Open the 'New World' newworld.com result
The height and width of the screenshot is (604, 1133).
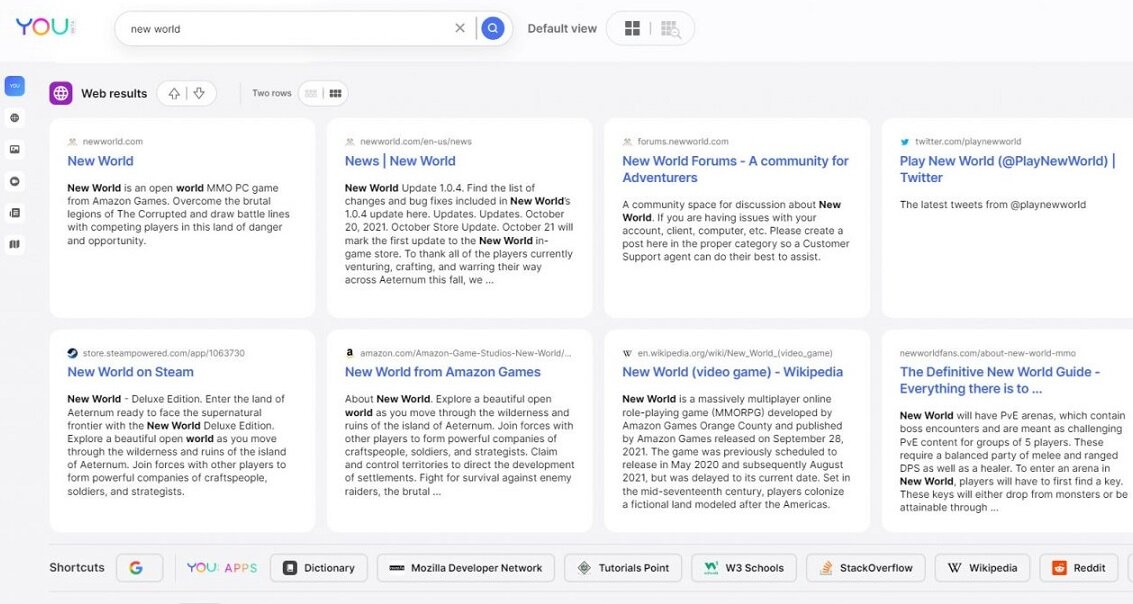tap(100, 161)
